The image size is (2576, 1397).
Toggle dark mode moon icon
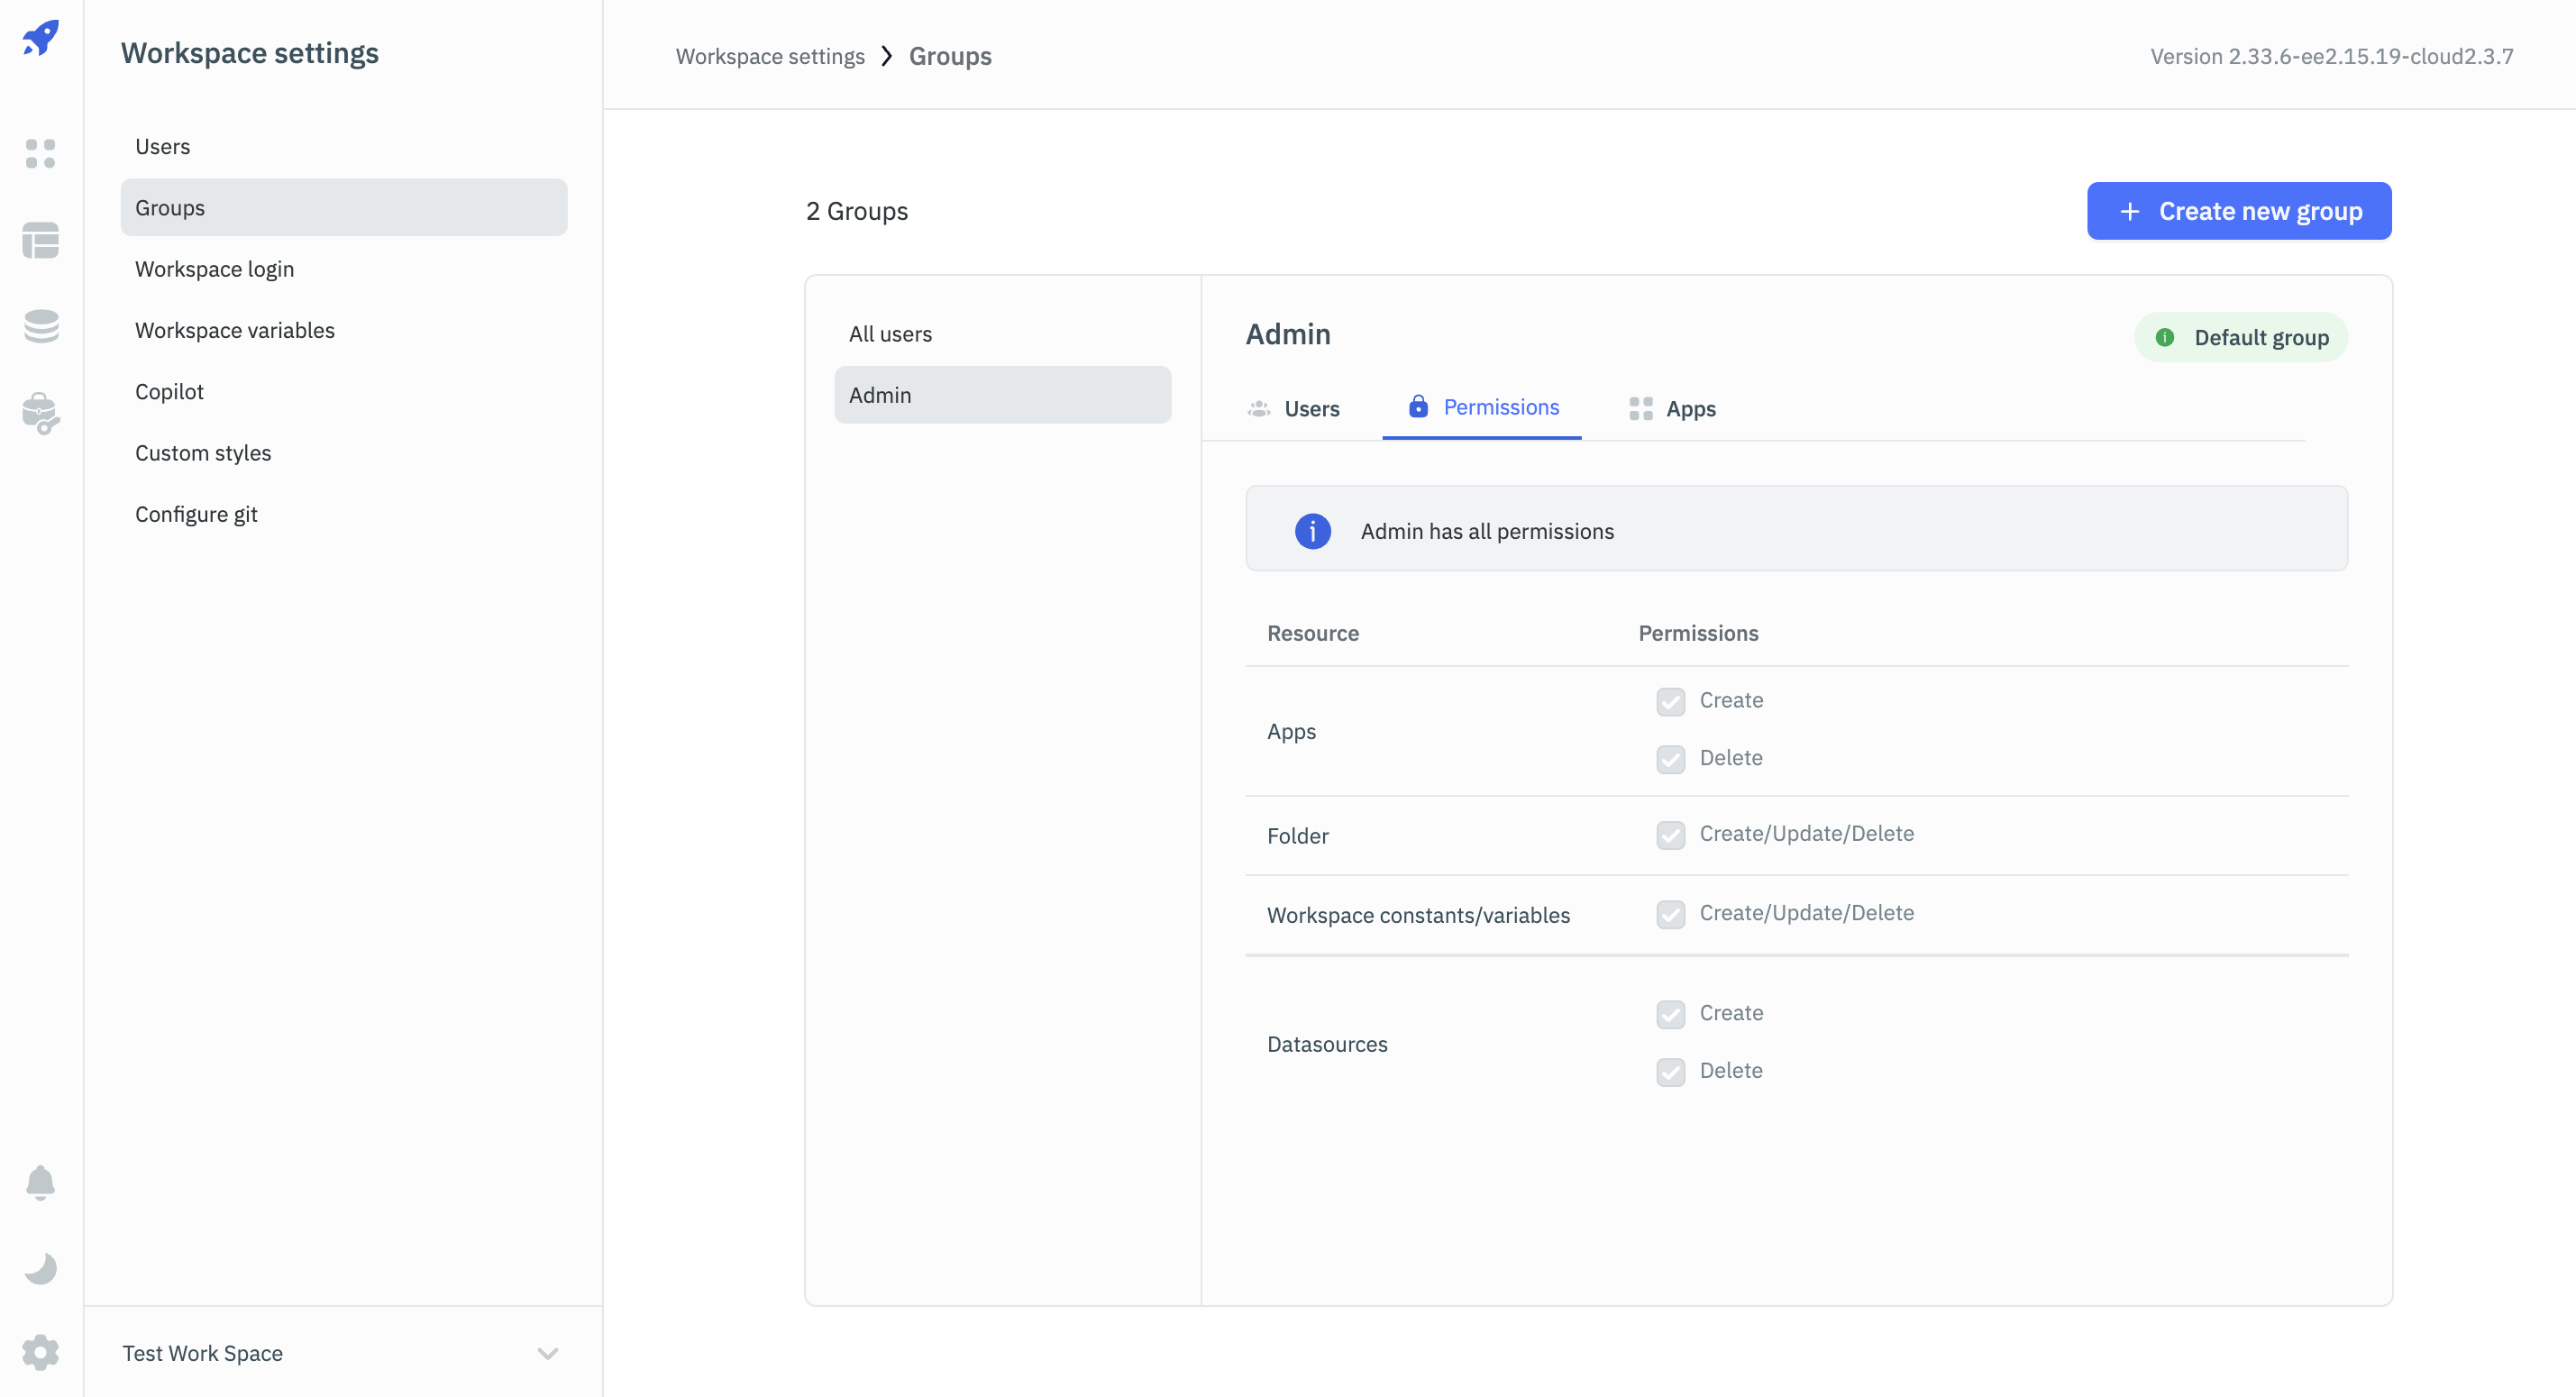(x=41, y=1268)
